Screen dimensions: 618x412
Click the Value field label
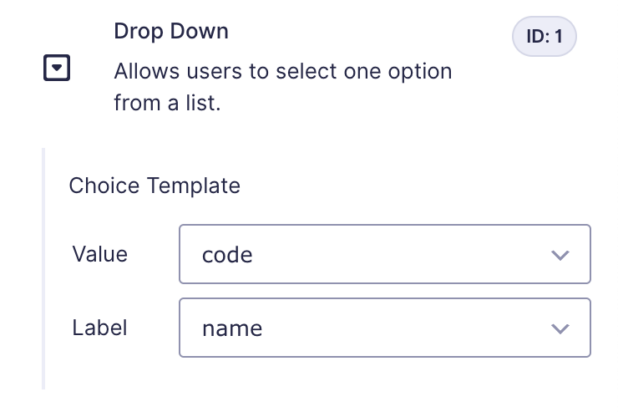click(x=100, y=254)
